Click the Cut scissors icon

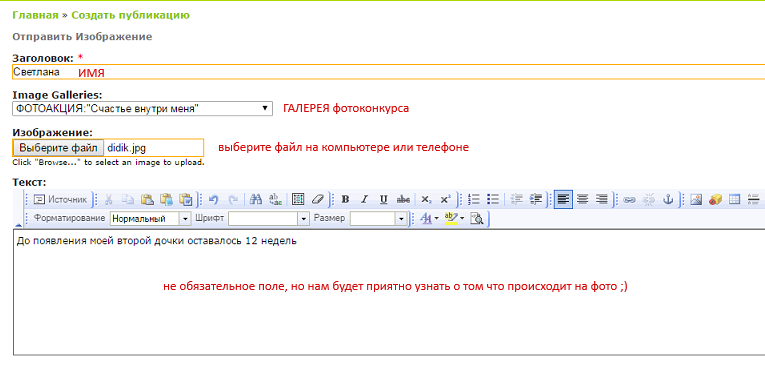109,199
